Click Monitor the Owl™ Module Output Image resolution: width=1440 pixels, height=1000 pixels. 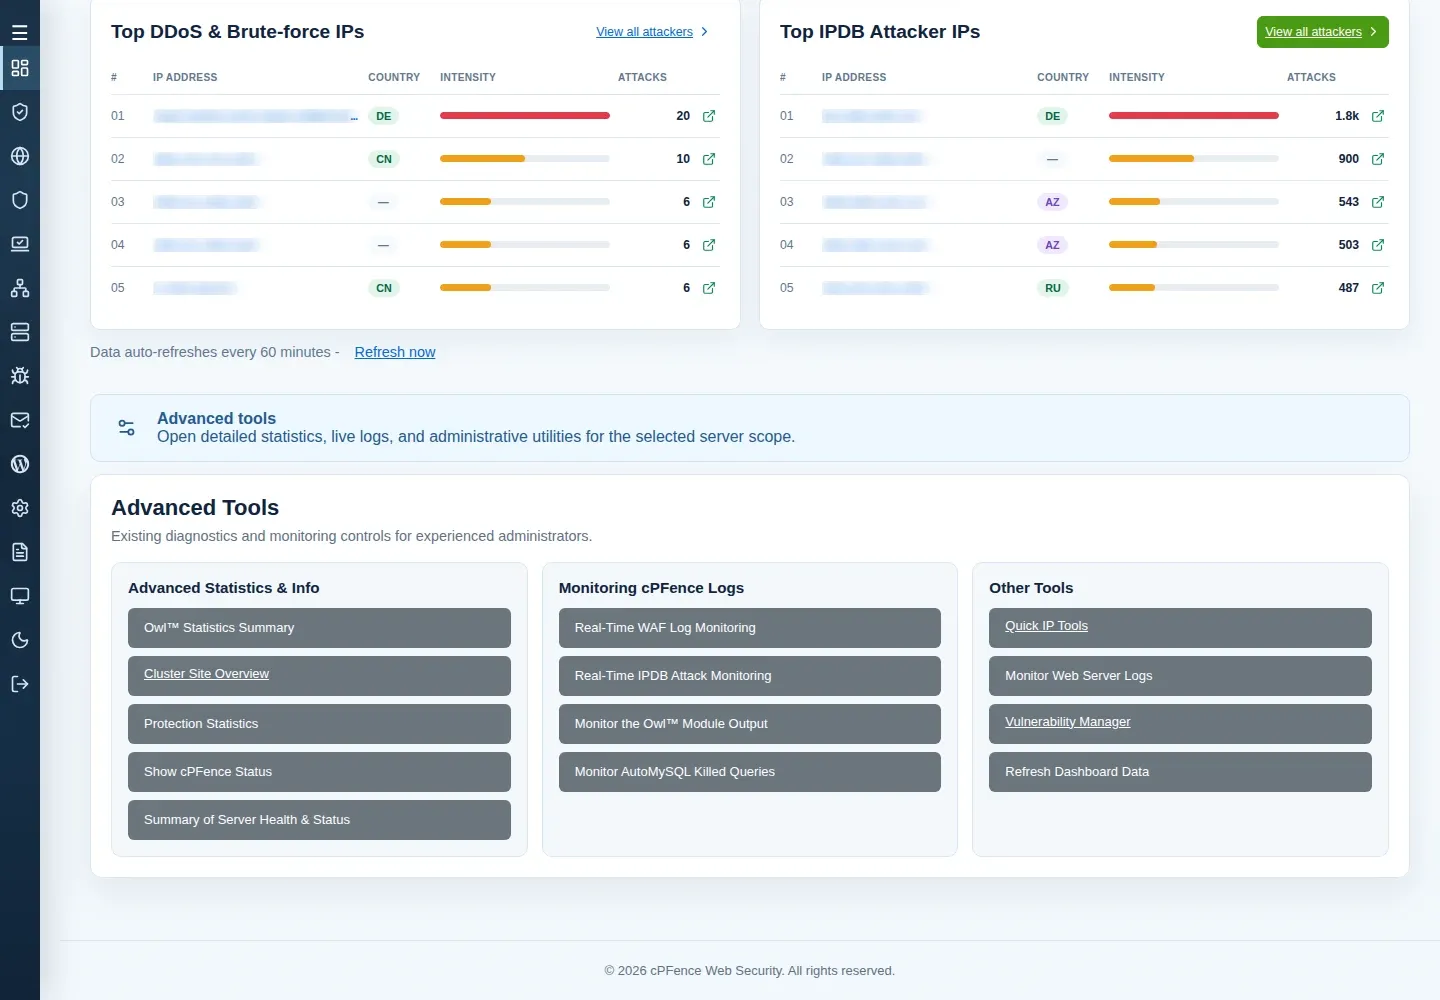pos(750,724)
